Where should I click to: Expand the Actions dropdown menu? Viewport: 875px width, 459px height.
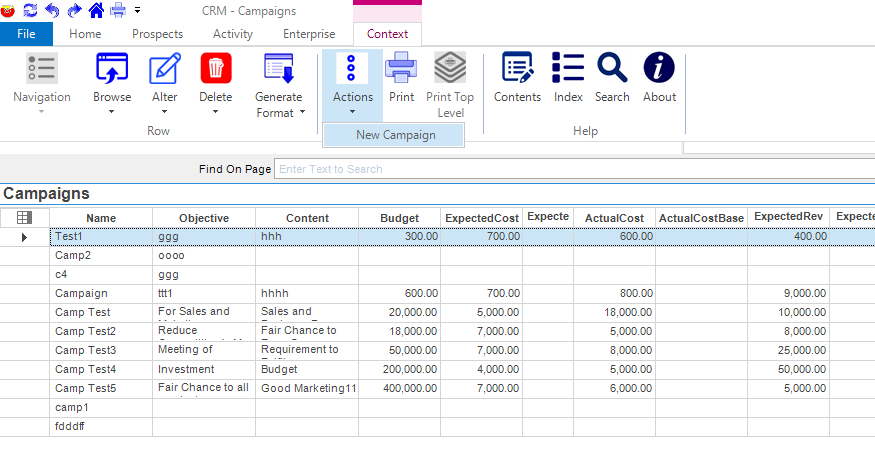click(352, 111)
